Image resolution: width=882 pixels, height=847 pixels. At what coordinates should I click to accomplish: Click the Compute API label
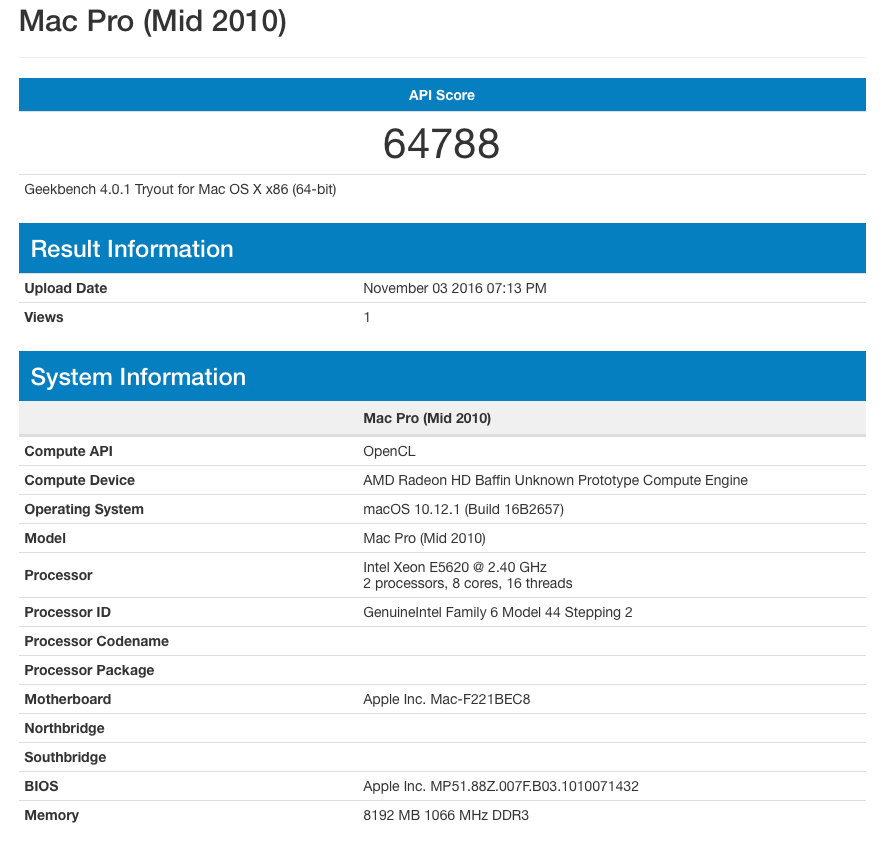(x=69, y=451)
